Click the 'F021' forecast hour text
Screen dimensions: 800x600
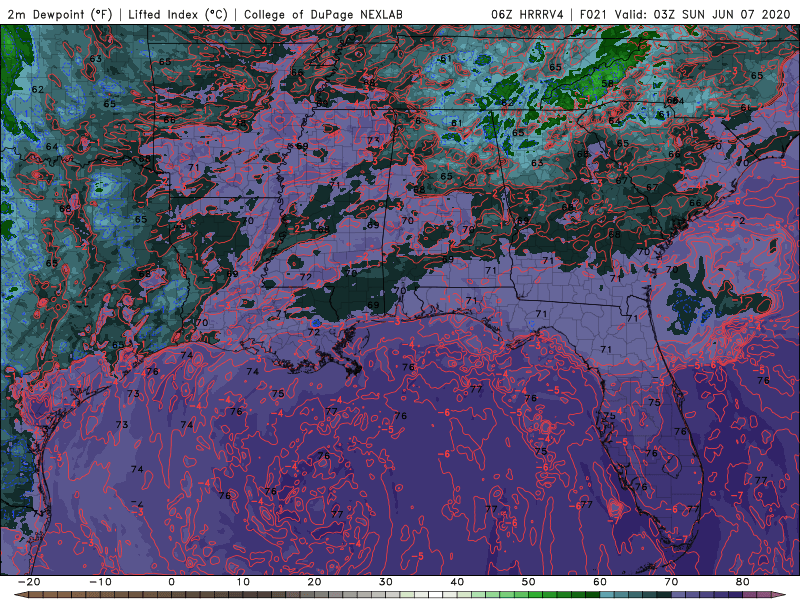tap(593, 14)
